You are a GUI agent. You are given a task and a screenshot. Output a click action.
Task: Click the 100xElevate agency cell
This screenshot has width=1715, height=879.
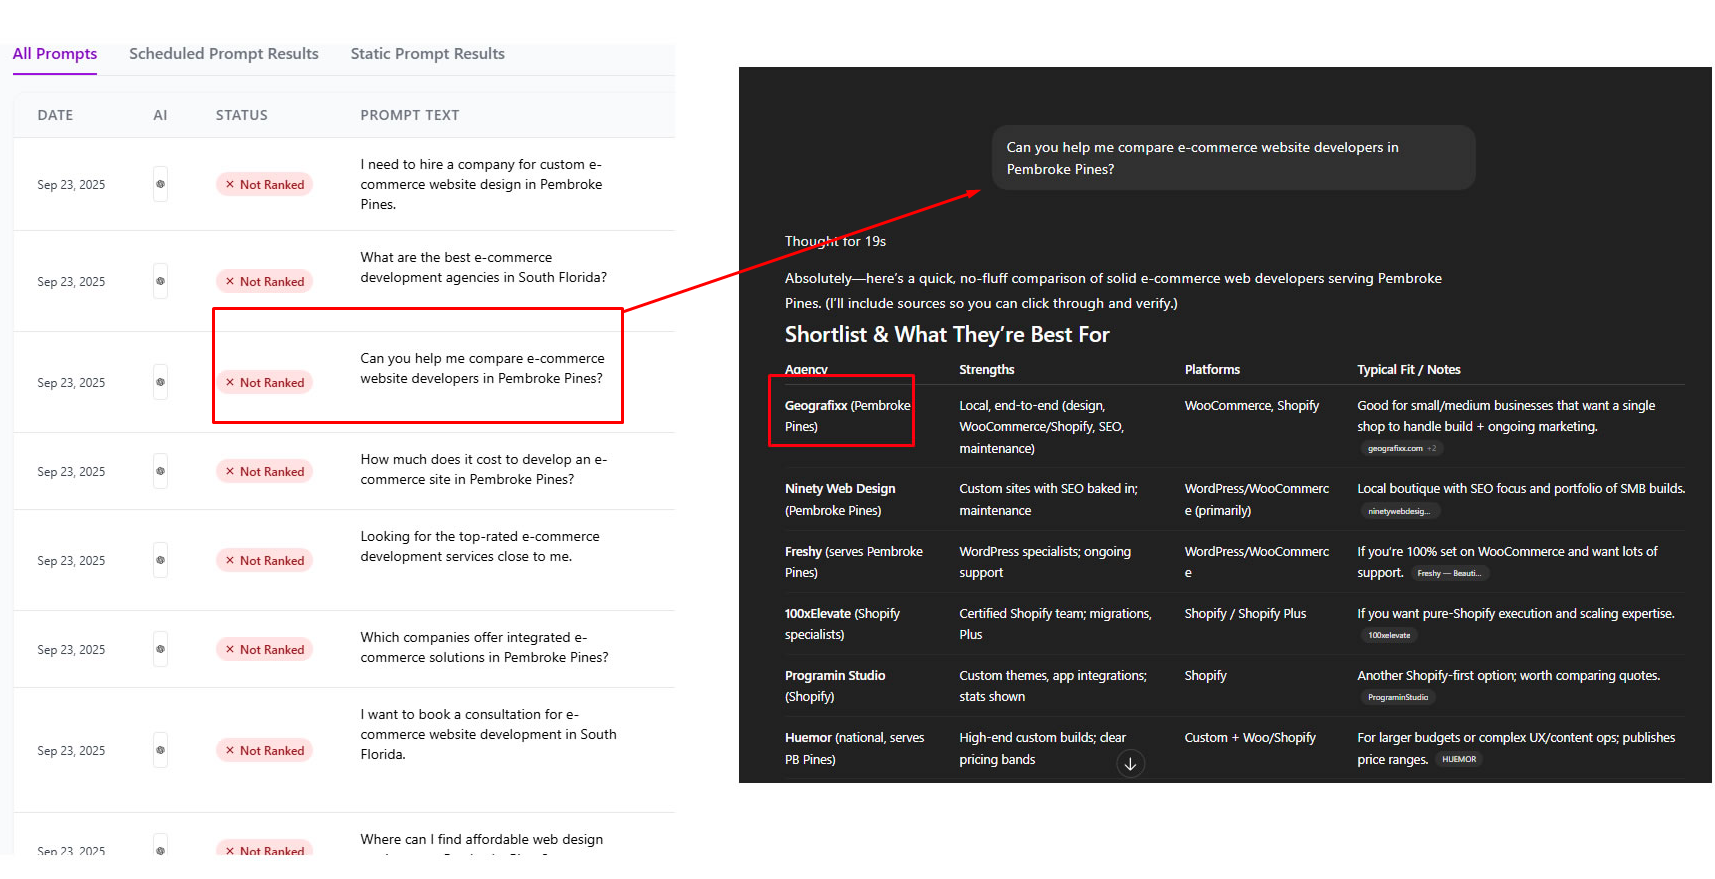(x=842, y=623)
